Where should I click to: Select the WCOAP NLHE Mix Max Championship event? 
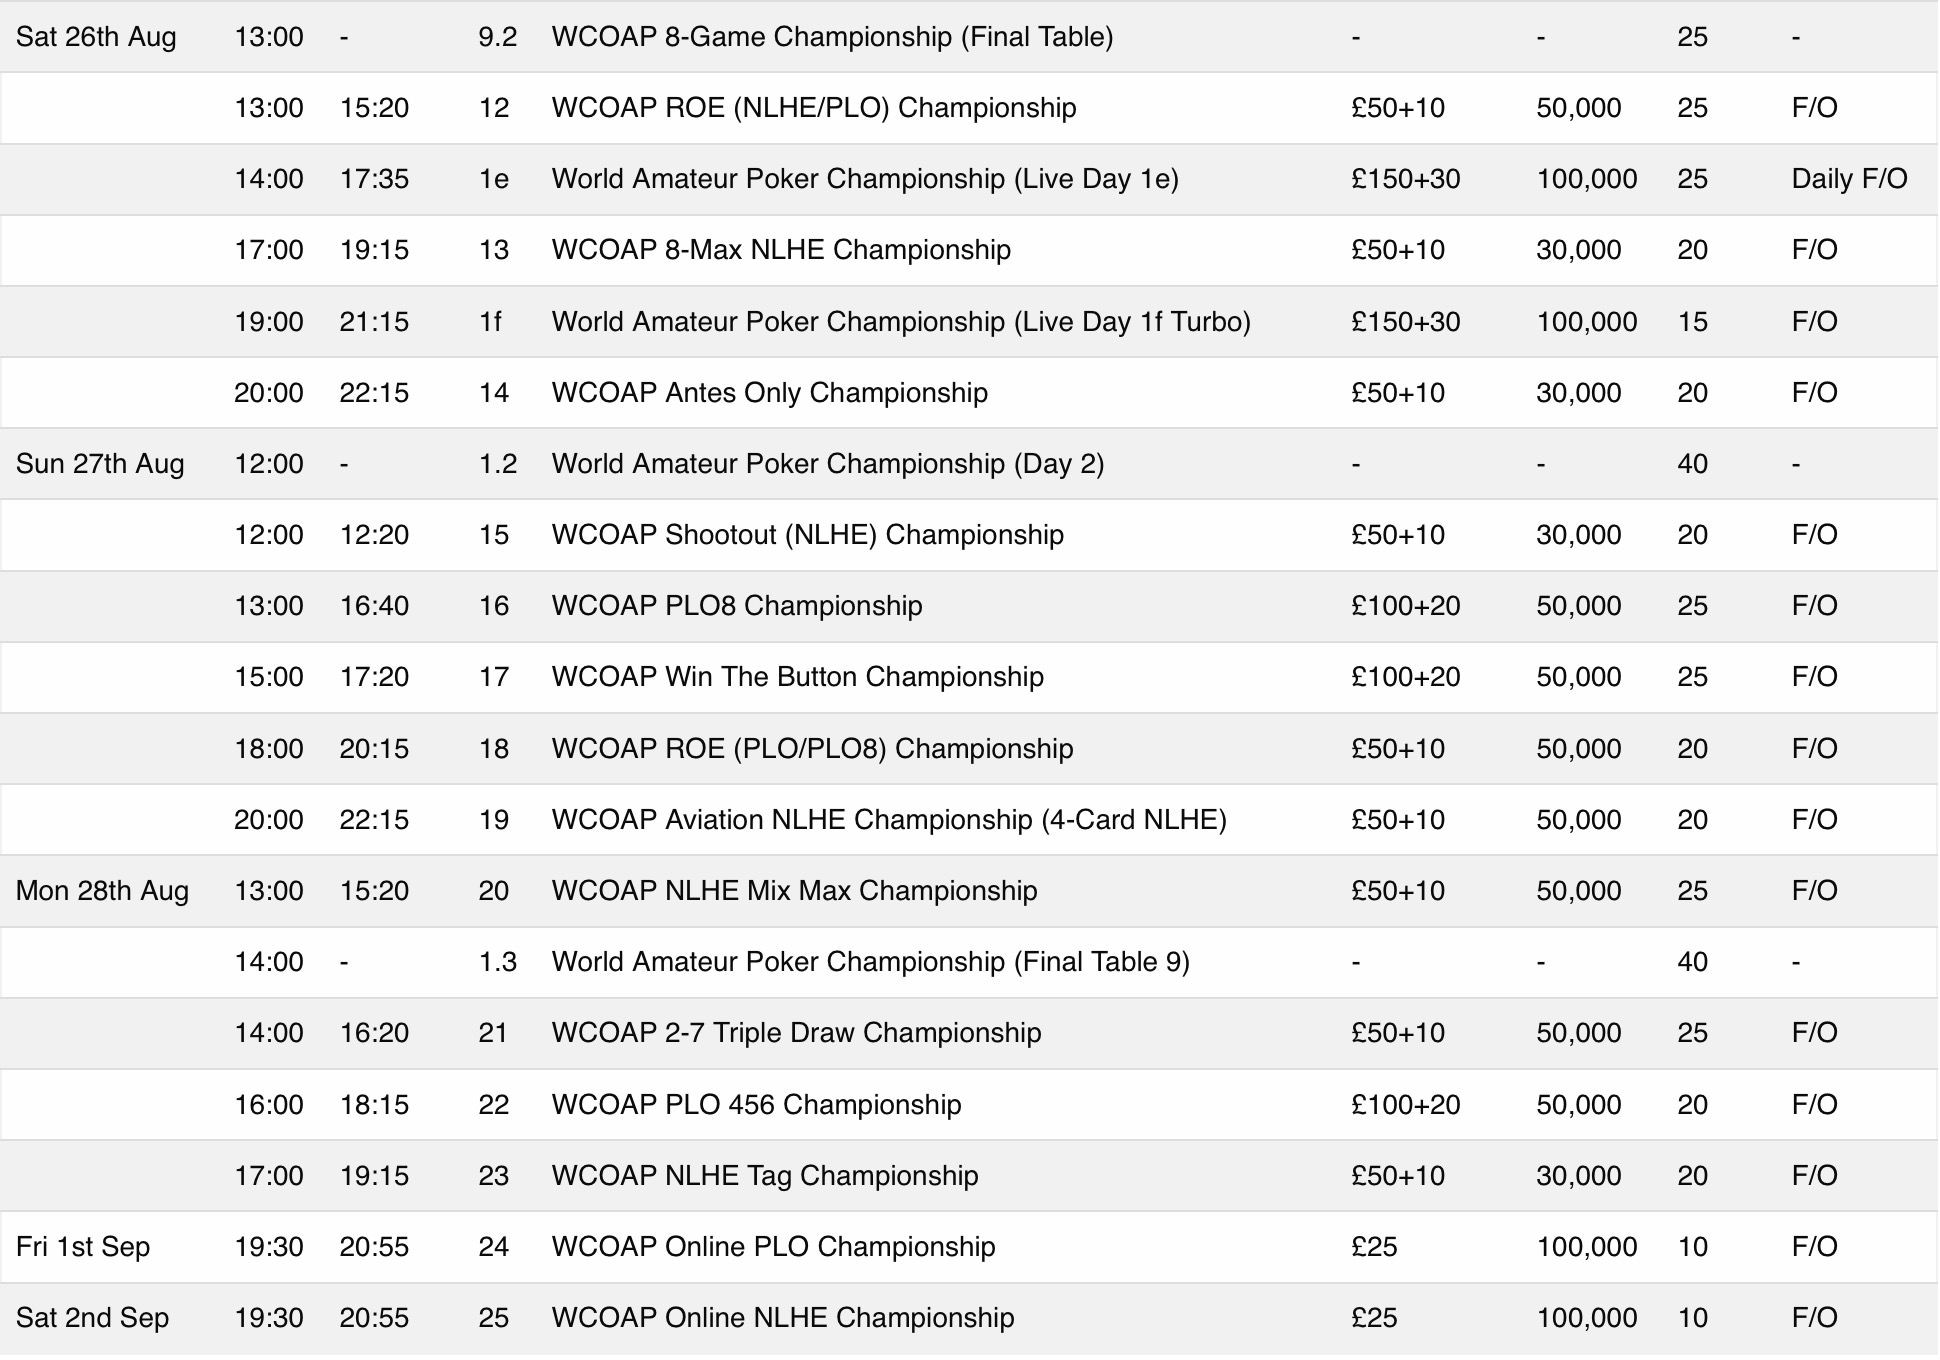coord(794,891)
